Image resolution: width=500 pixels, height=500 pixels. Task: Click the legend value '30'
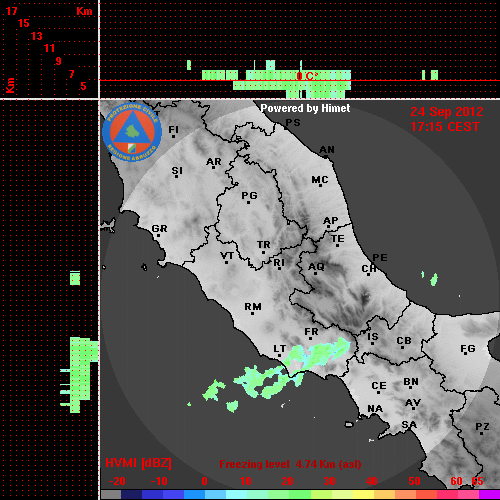tap(329, 481)
